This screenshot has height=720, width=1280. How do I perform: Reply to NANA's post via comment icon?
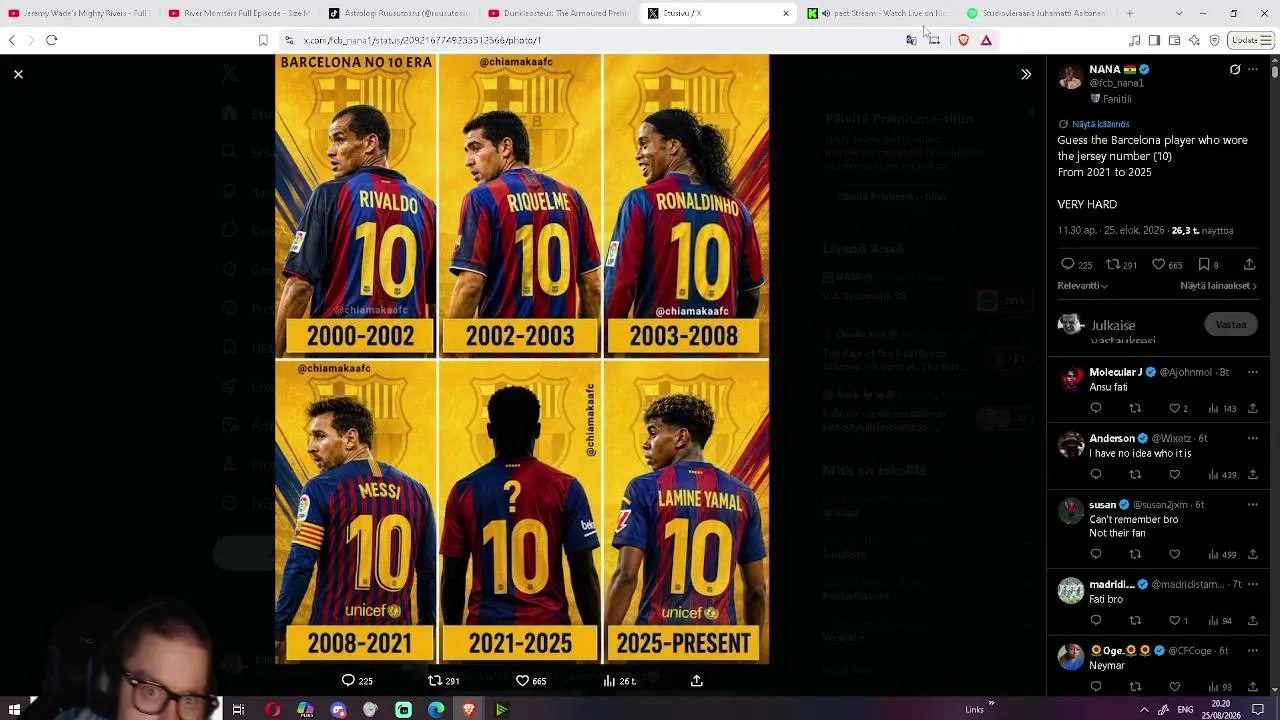coord(1068,264)
